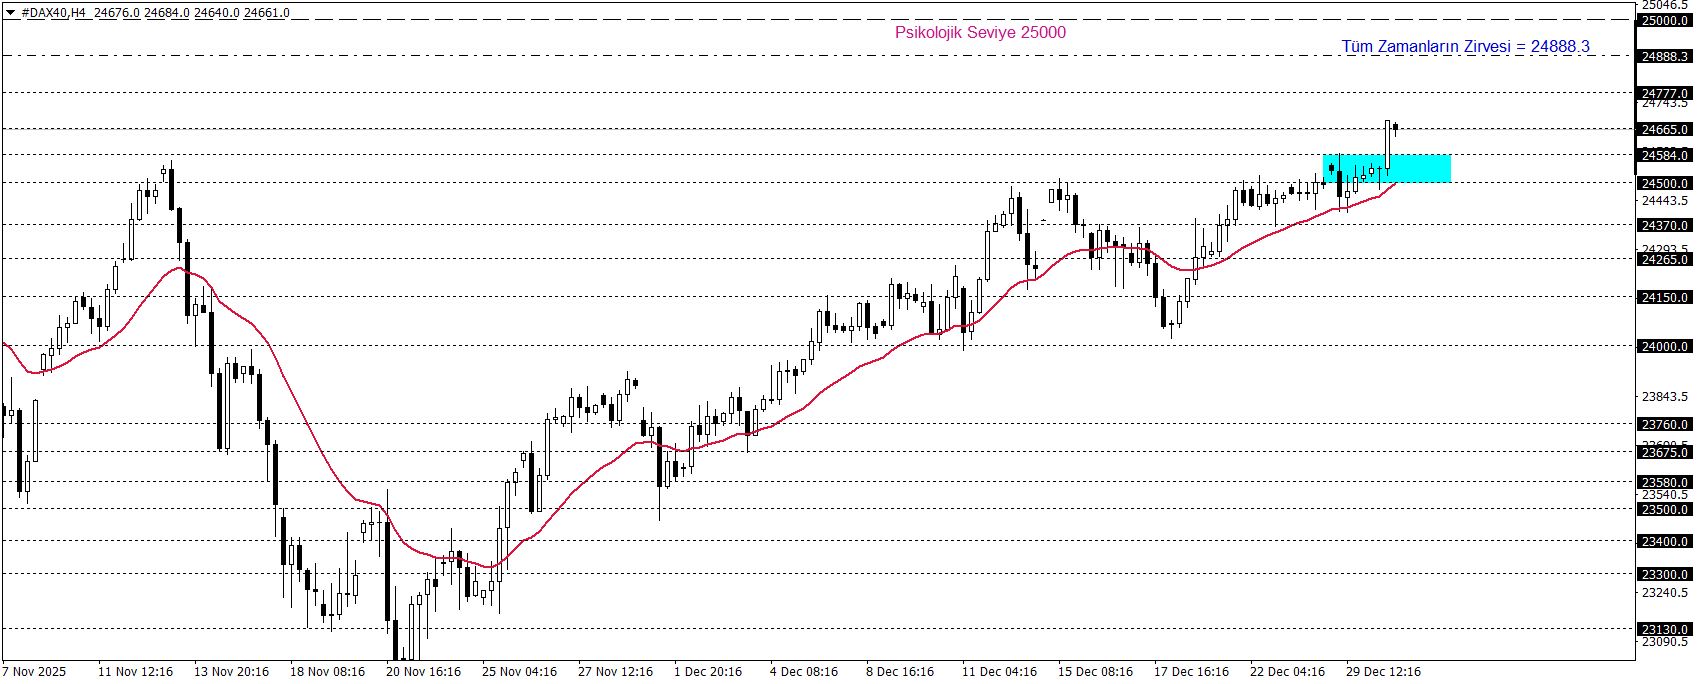Click the 24584.0 price level label
This screenshot has width=1699, height=684.
(1665, 155)
